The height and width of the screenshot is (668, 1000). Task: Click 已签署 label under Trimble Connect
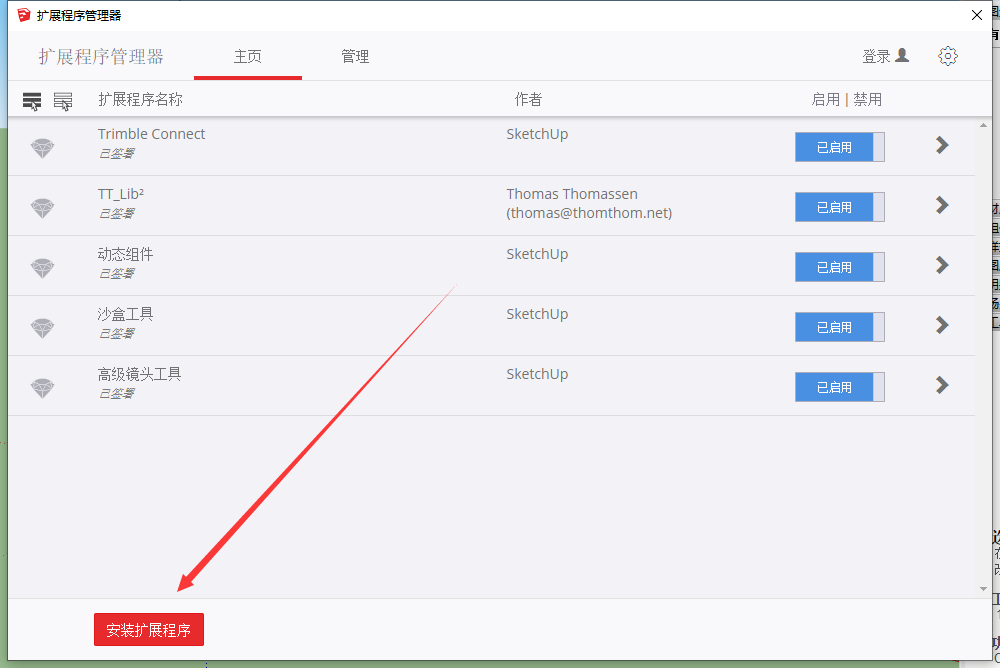tap(117, 153)
